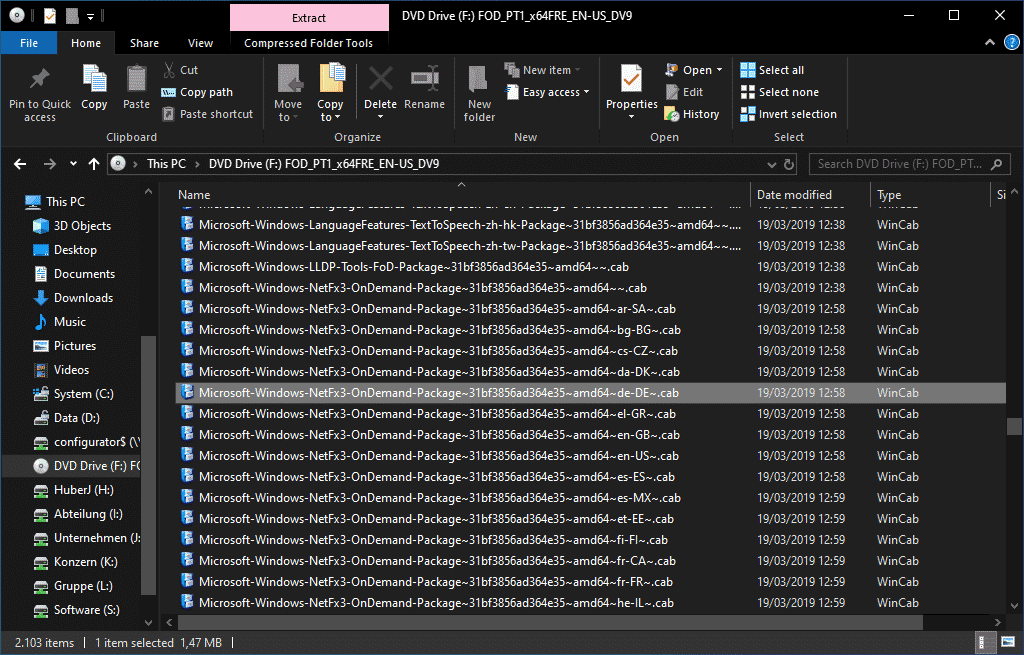Open the File menu

point(29,43)
